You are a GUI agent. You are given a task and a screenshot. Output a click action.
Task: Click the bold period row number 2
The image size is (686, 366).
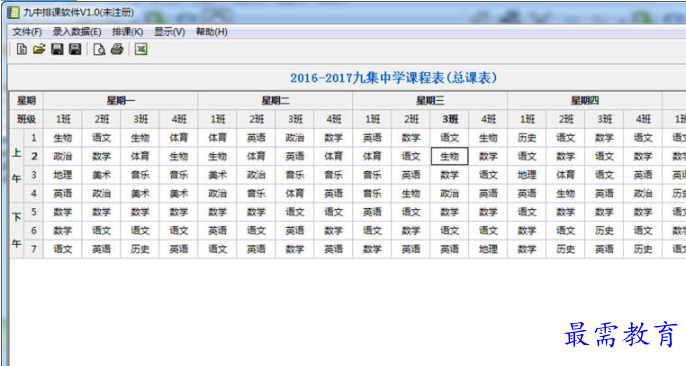pyautogui.click(x=34, y=156)
